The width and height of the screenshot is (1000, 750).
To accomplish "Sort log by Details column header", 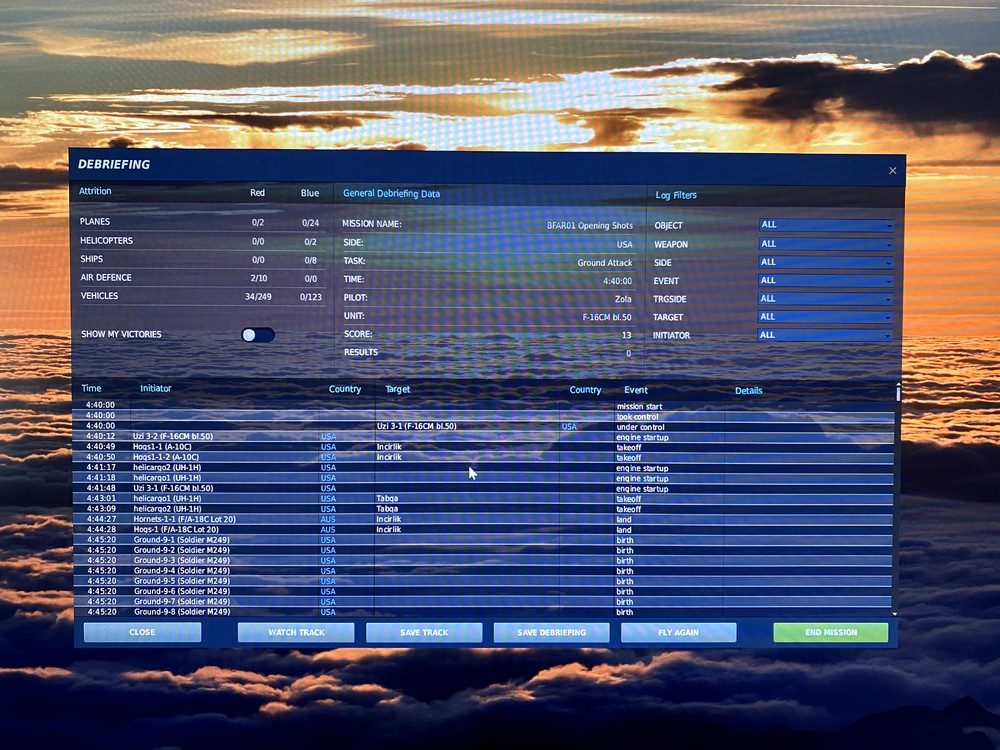I will tap(749, 390).
